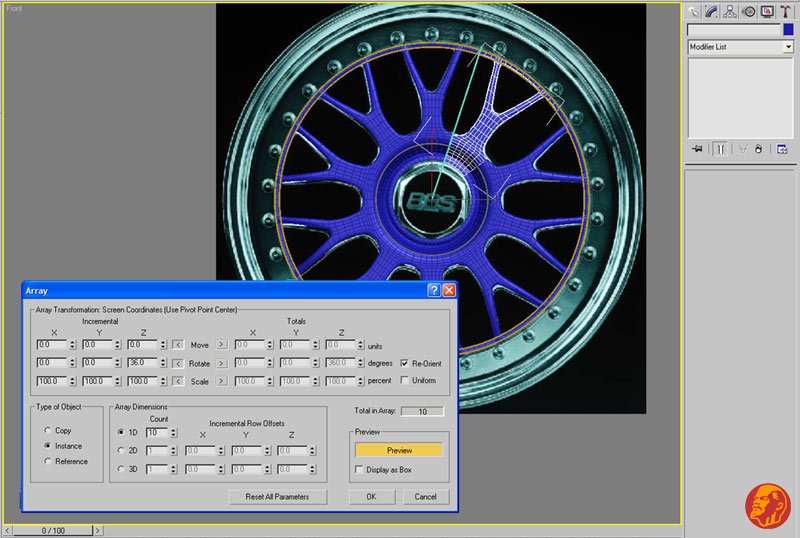
Task: Open the Modifier List dropdown
Action: point(788,47)
